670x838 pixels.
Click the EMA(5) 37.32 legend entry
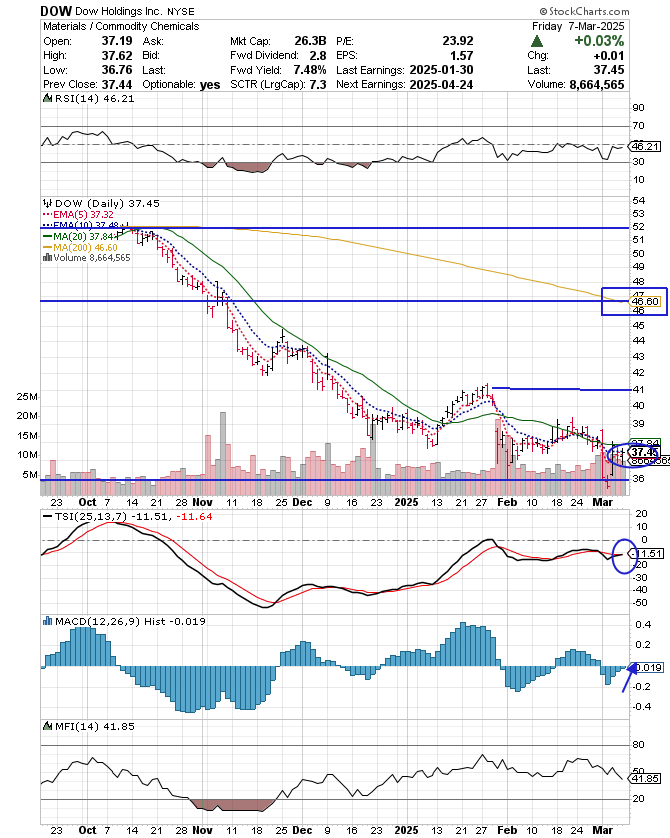point(78,214)
